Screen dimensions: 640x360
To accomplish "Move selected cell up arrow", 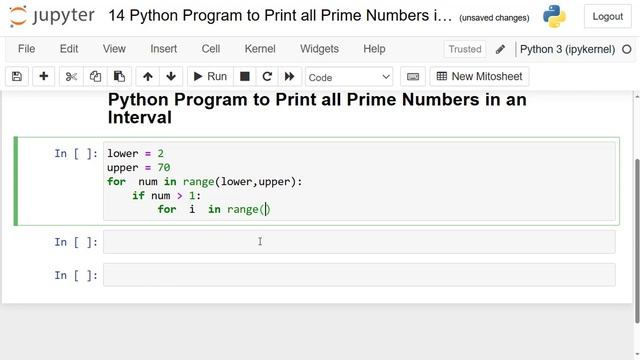I will (x=148, y=76).
